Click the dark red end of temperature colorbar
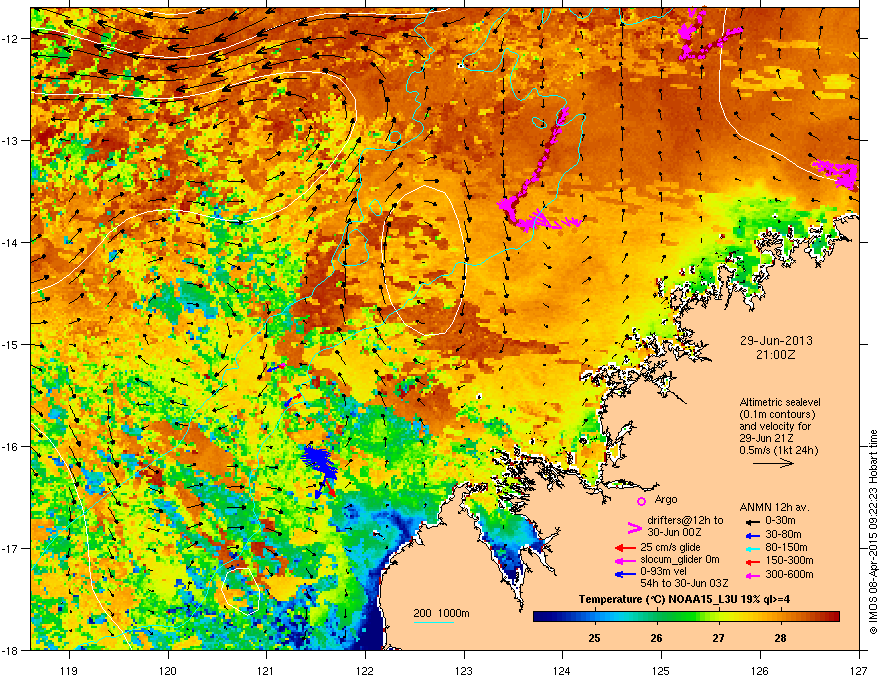This screenshot has width=880, height=680. click(x=832, y=617)
